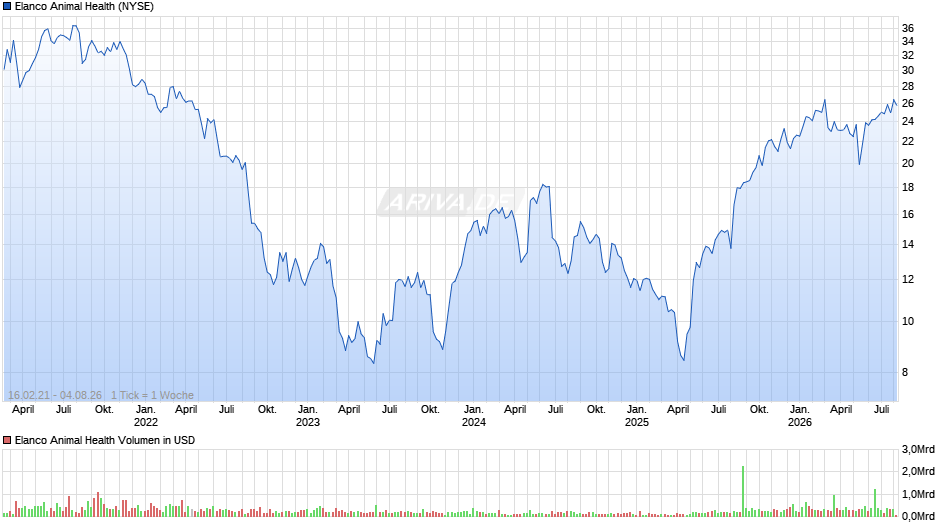Click the volume axis label 2,0Mrd
Screen dimensions: 940x526
(x=918, y=471)
